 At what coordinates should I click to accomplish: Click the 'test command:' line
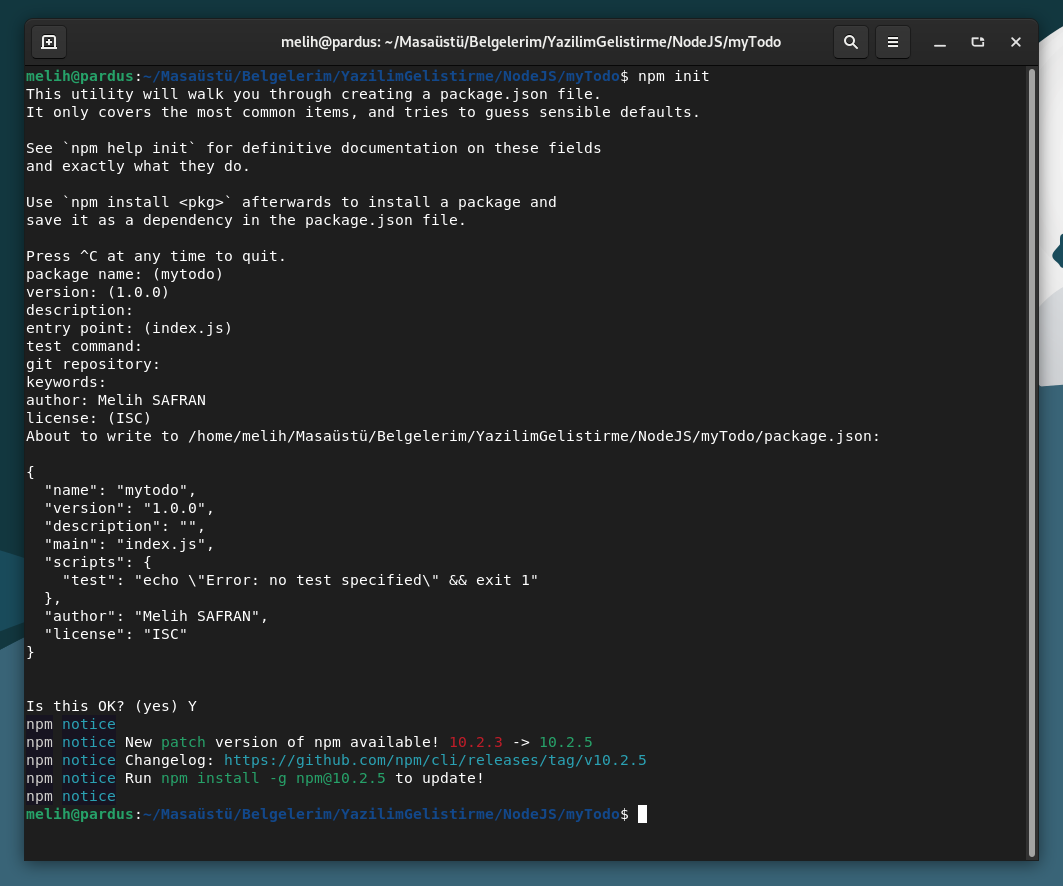pyautogui.click(x=84, y=346)
